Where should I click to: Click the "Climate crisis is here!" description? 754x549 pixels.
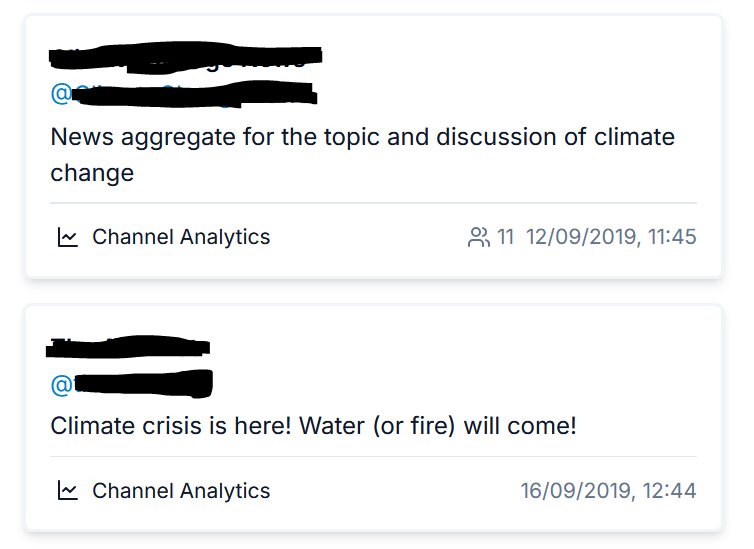(x=170, y=426)
